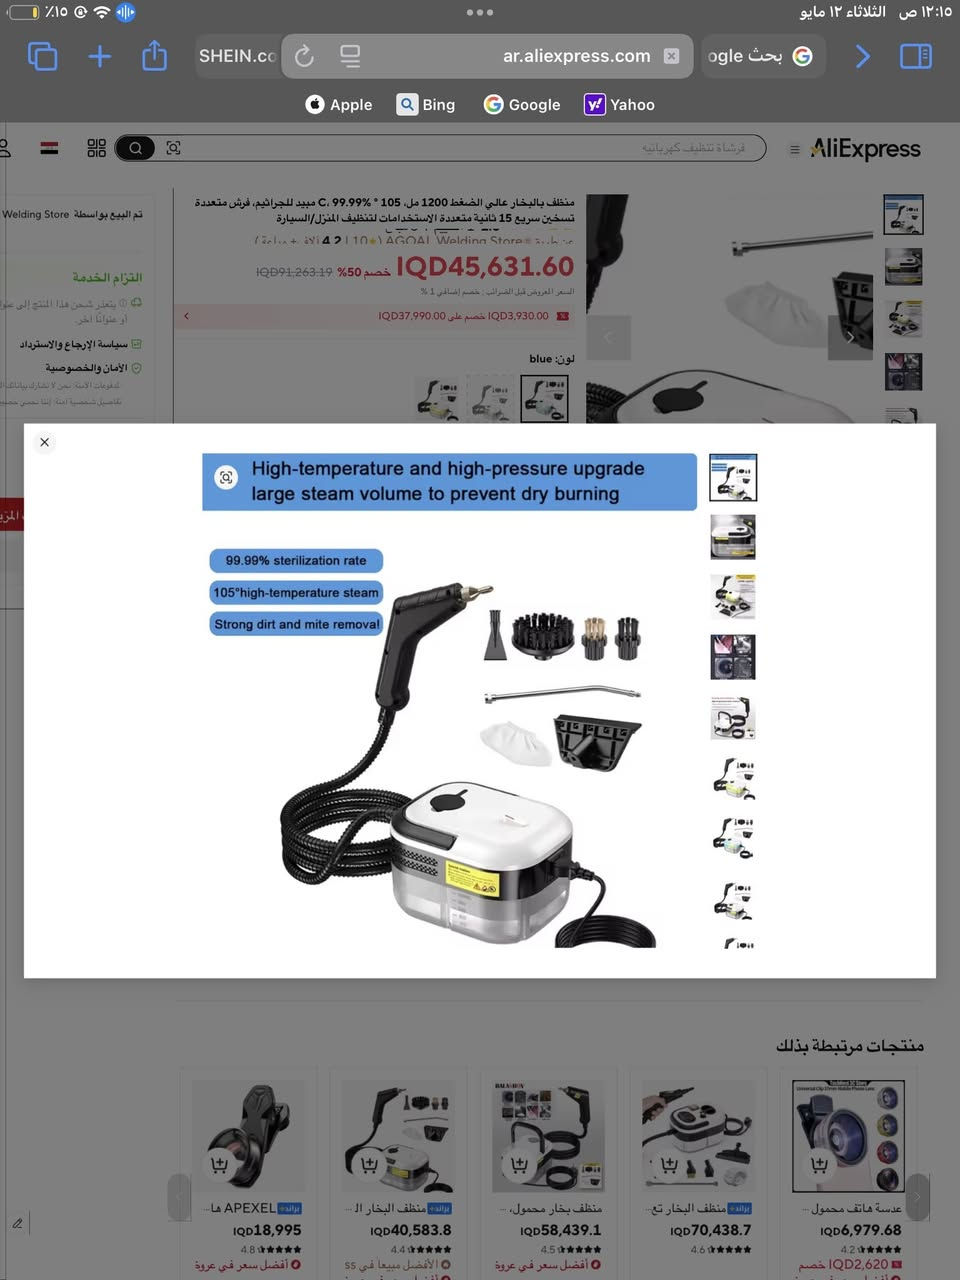Select the second popup thumbnail
This screenshot has width=960, height=1280.
733,537
